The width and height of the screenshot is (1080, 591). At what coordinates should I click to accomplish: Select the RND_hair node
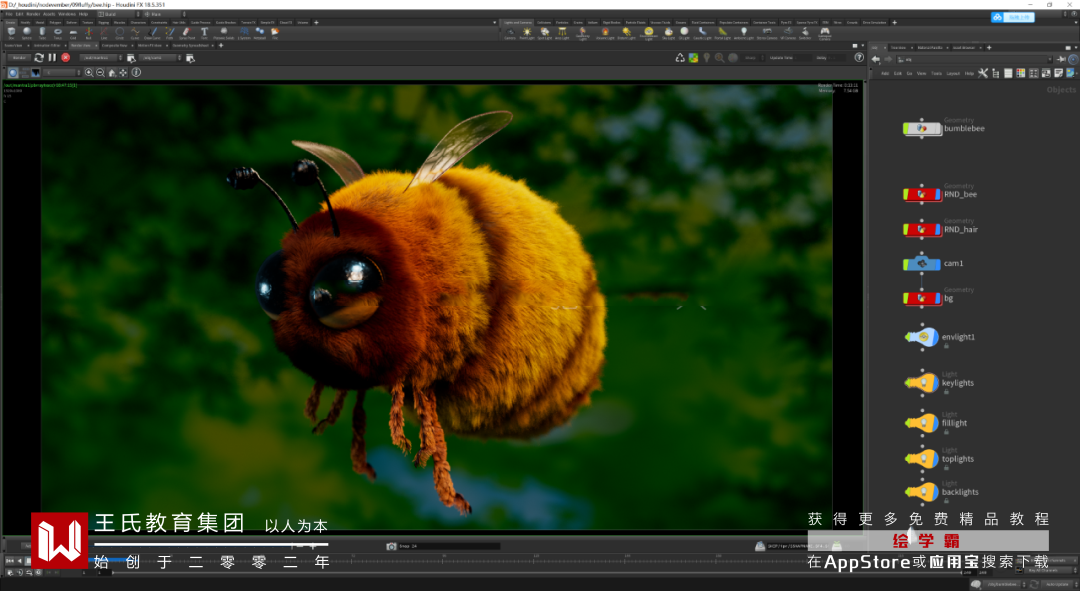tap(922, 229)
